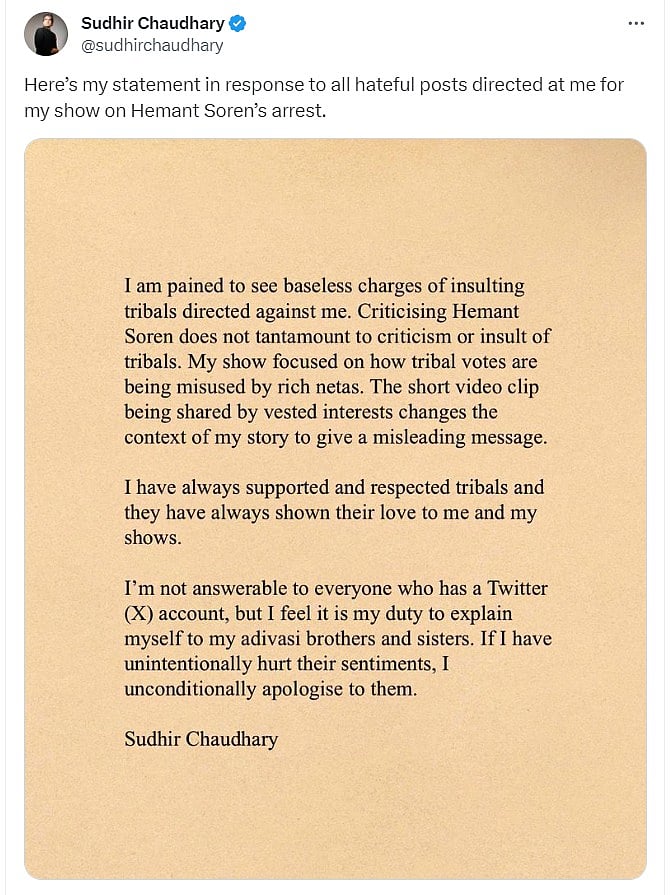
Task: Click the "I'm not answerable" paragraph in image
Action: [337, 638]
